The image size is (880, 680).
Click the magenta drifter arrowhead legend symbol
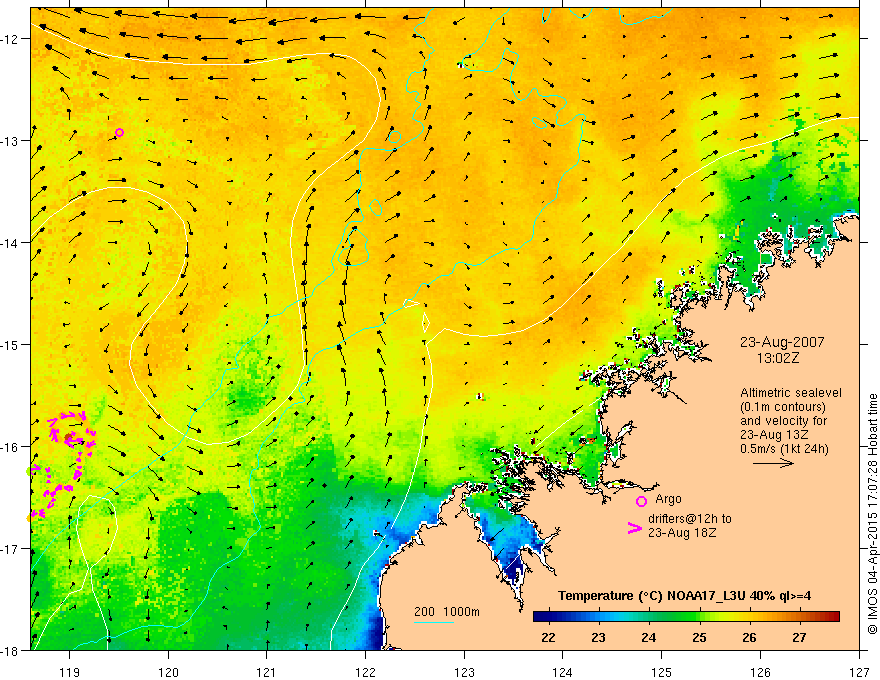click(x=634, y=528)
